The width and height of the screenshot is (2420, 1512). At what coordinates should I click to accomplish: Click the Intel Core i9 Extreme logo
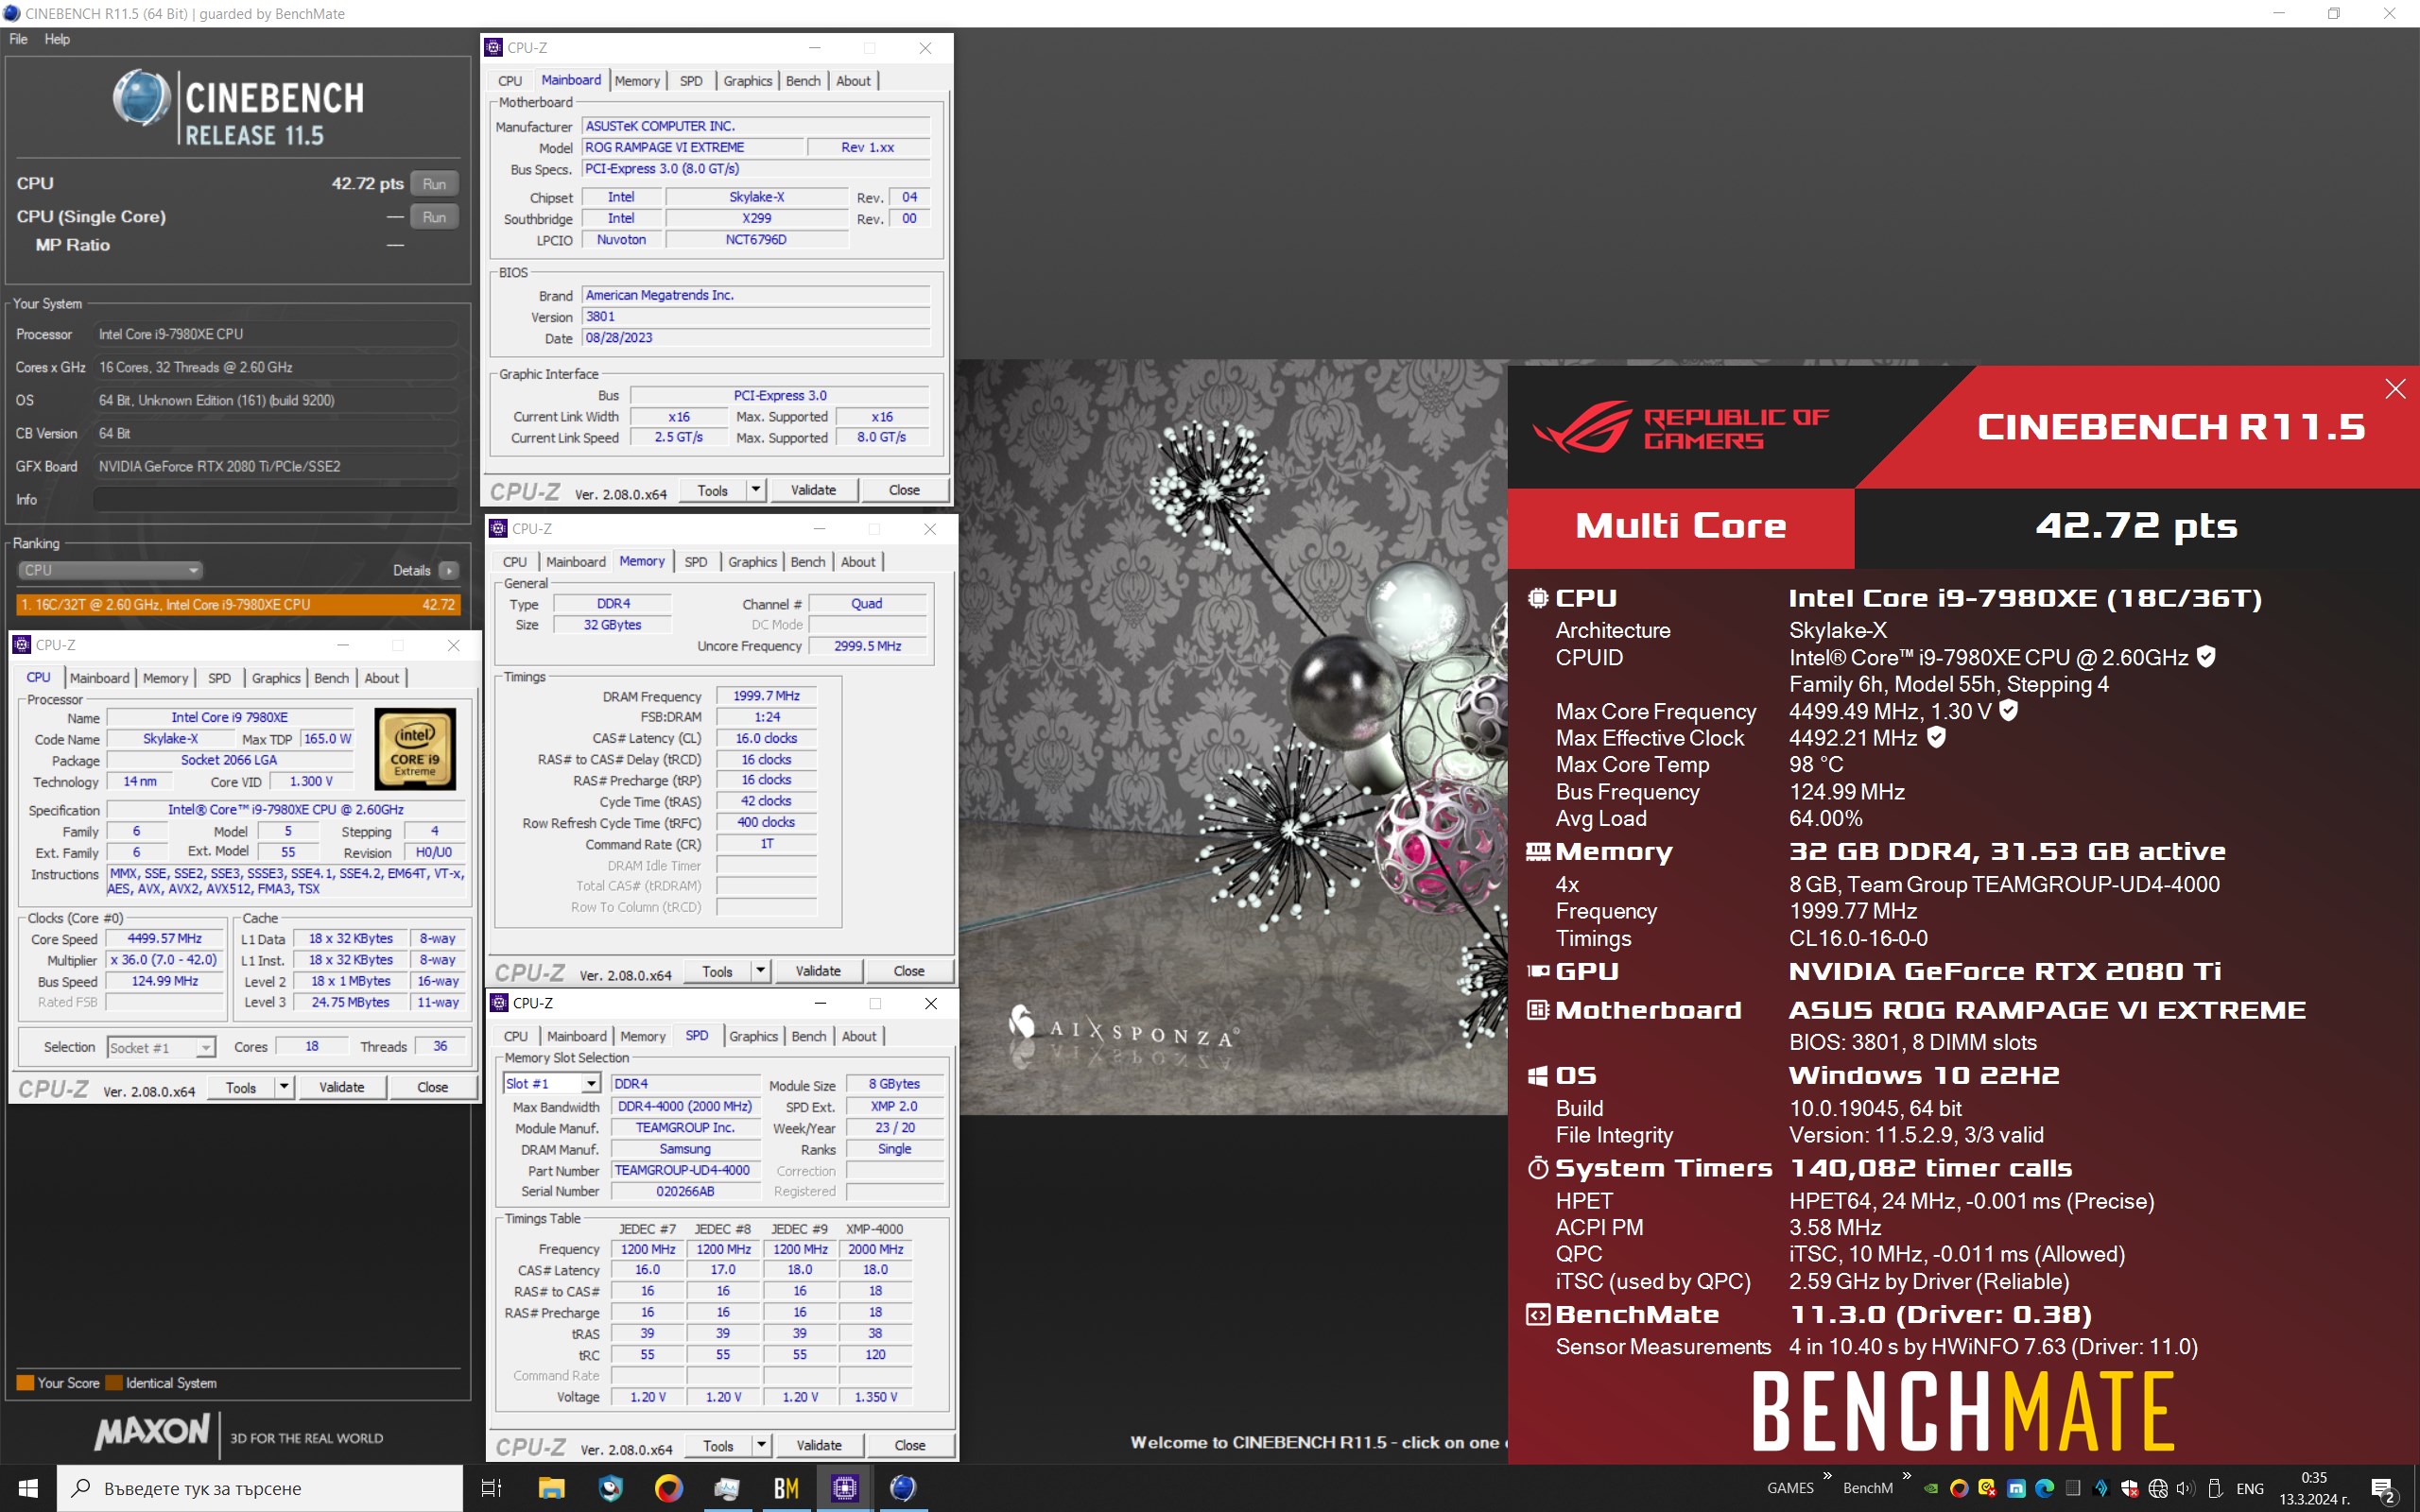tap(415, 749)
